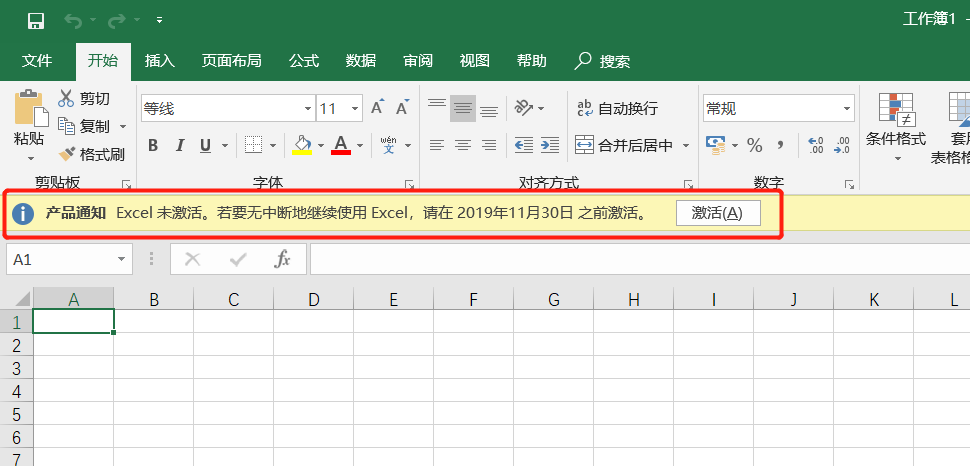Decrease font size with smaller A icon
Image resolution: width=970 pixels, height=466 pixels.
403,108
